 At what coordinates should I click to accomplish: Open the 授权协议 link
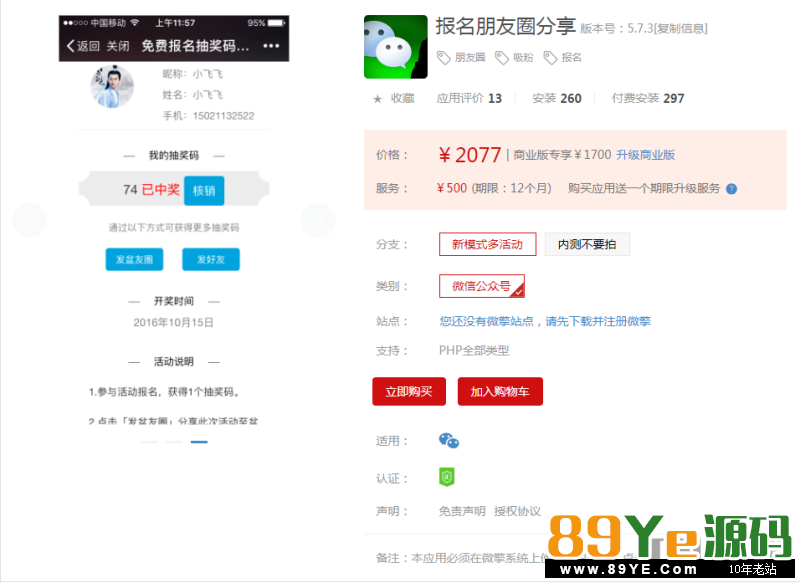pyautogui.click(x=517, y=511)
